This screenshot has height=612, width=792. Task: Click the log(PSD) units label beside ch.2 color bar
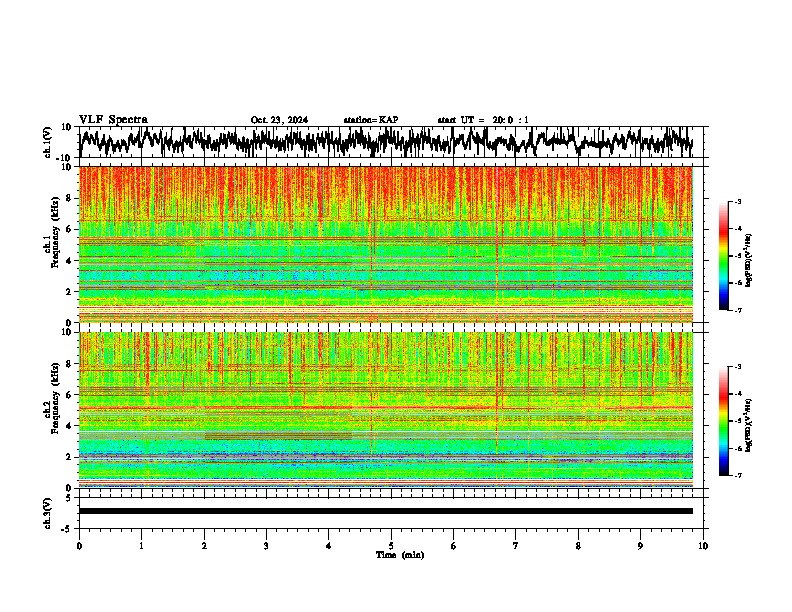tap(749, 426)
